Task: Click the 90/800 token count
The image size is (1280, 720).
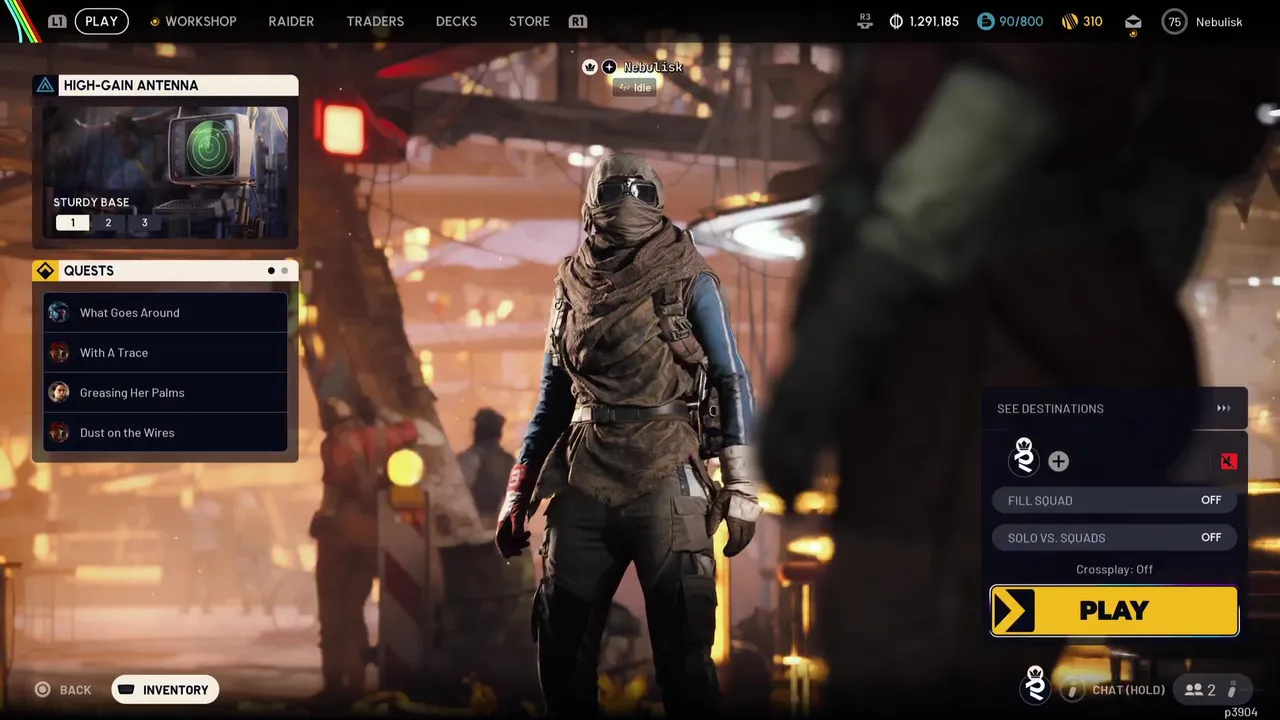Action: point(1020,21)
